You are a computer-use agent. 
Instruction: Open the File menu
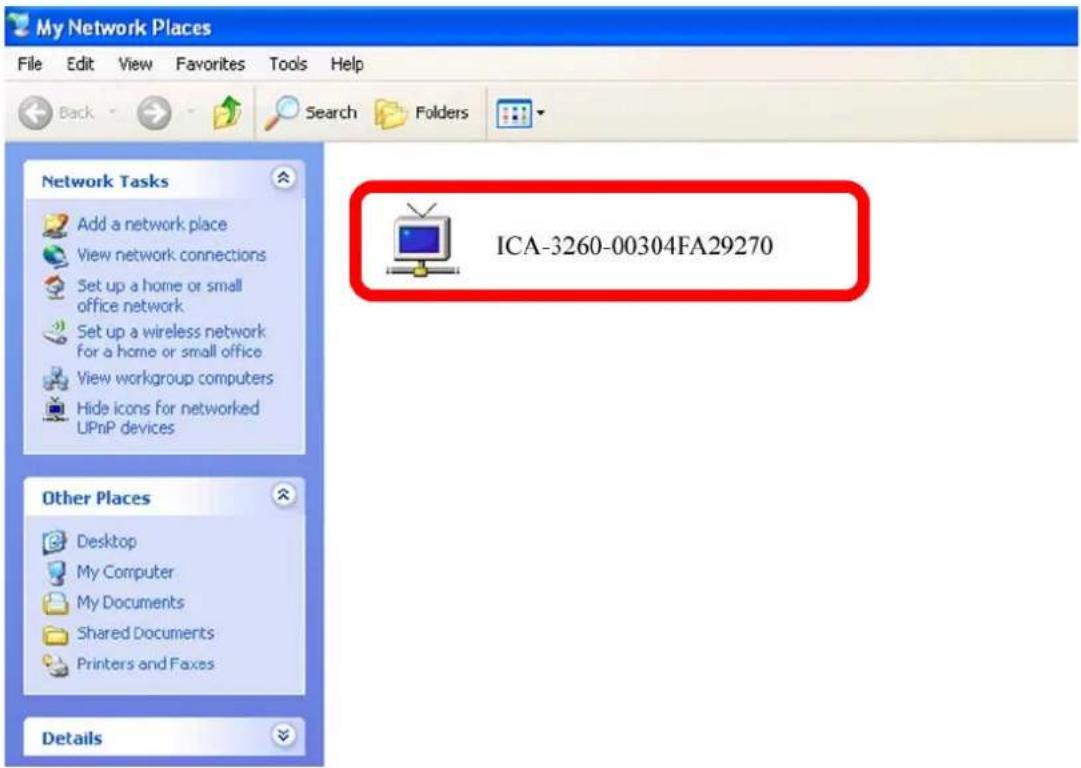point(30,64)
